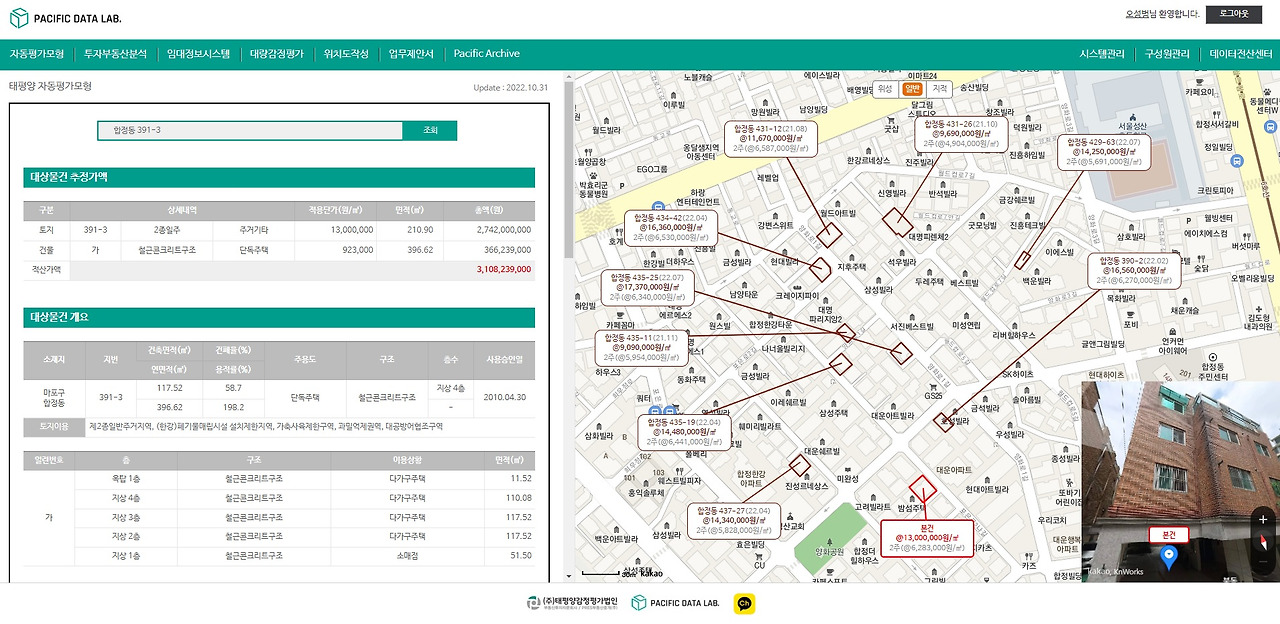Screen dimensions: 1280x624
Task: Open the 자동평가모형 menu
Action: [37, 54]
